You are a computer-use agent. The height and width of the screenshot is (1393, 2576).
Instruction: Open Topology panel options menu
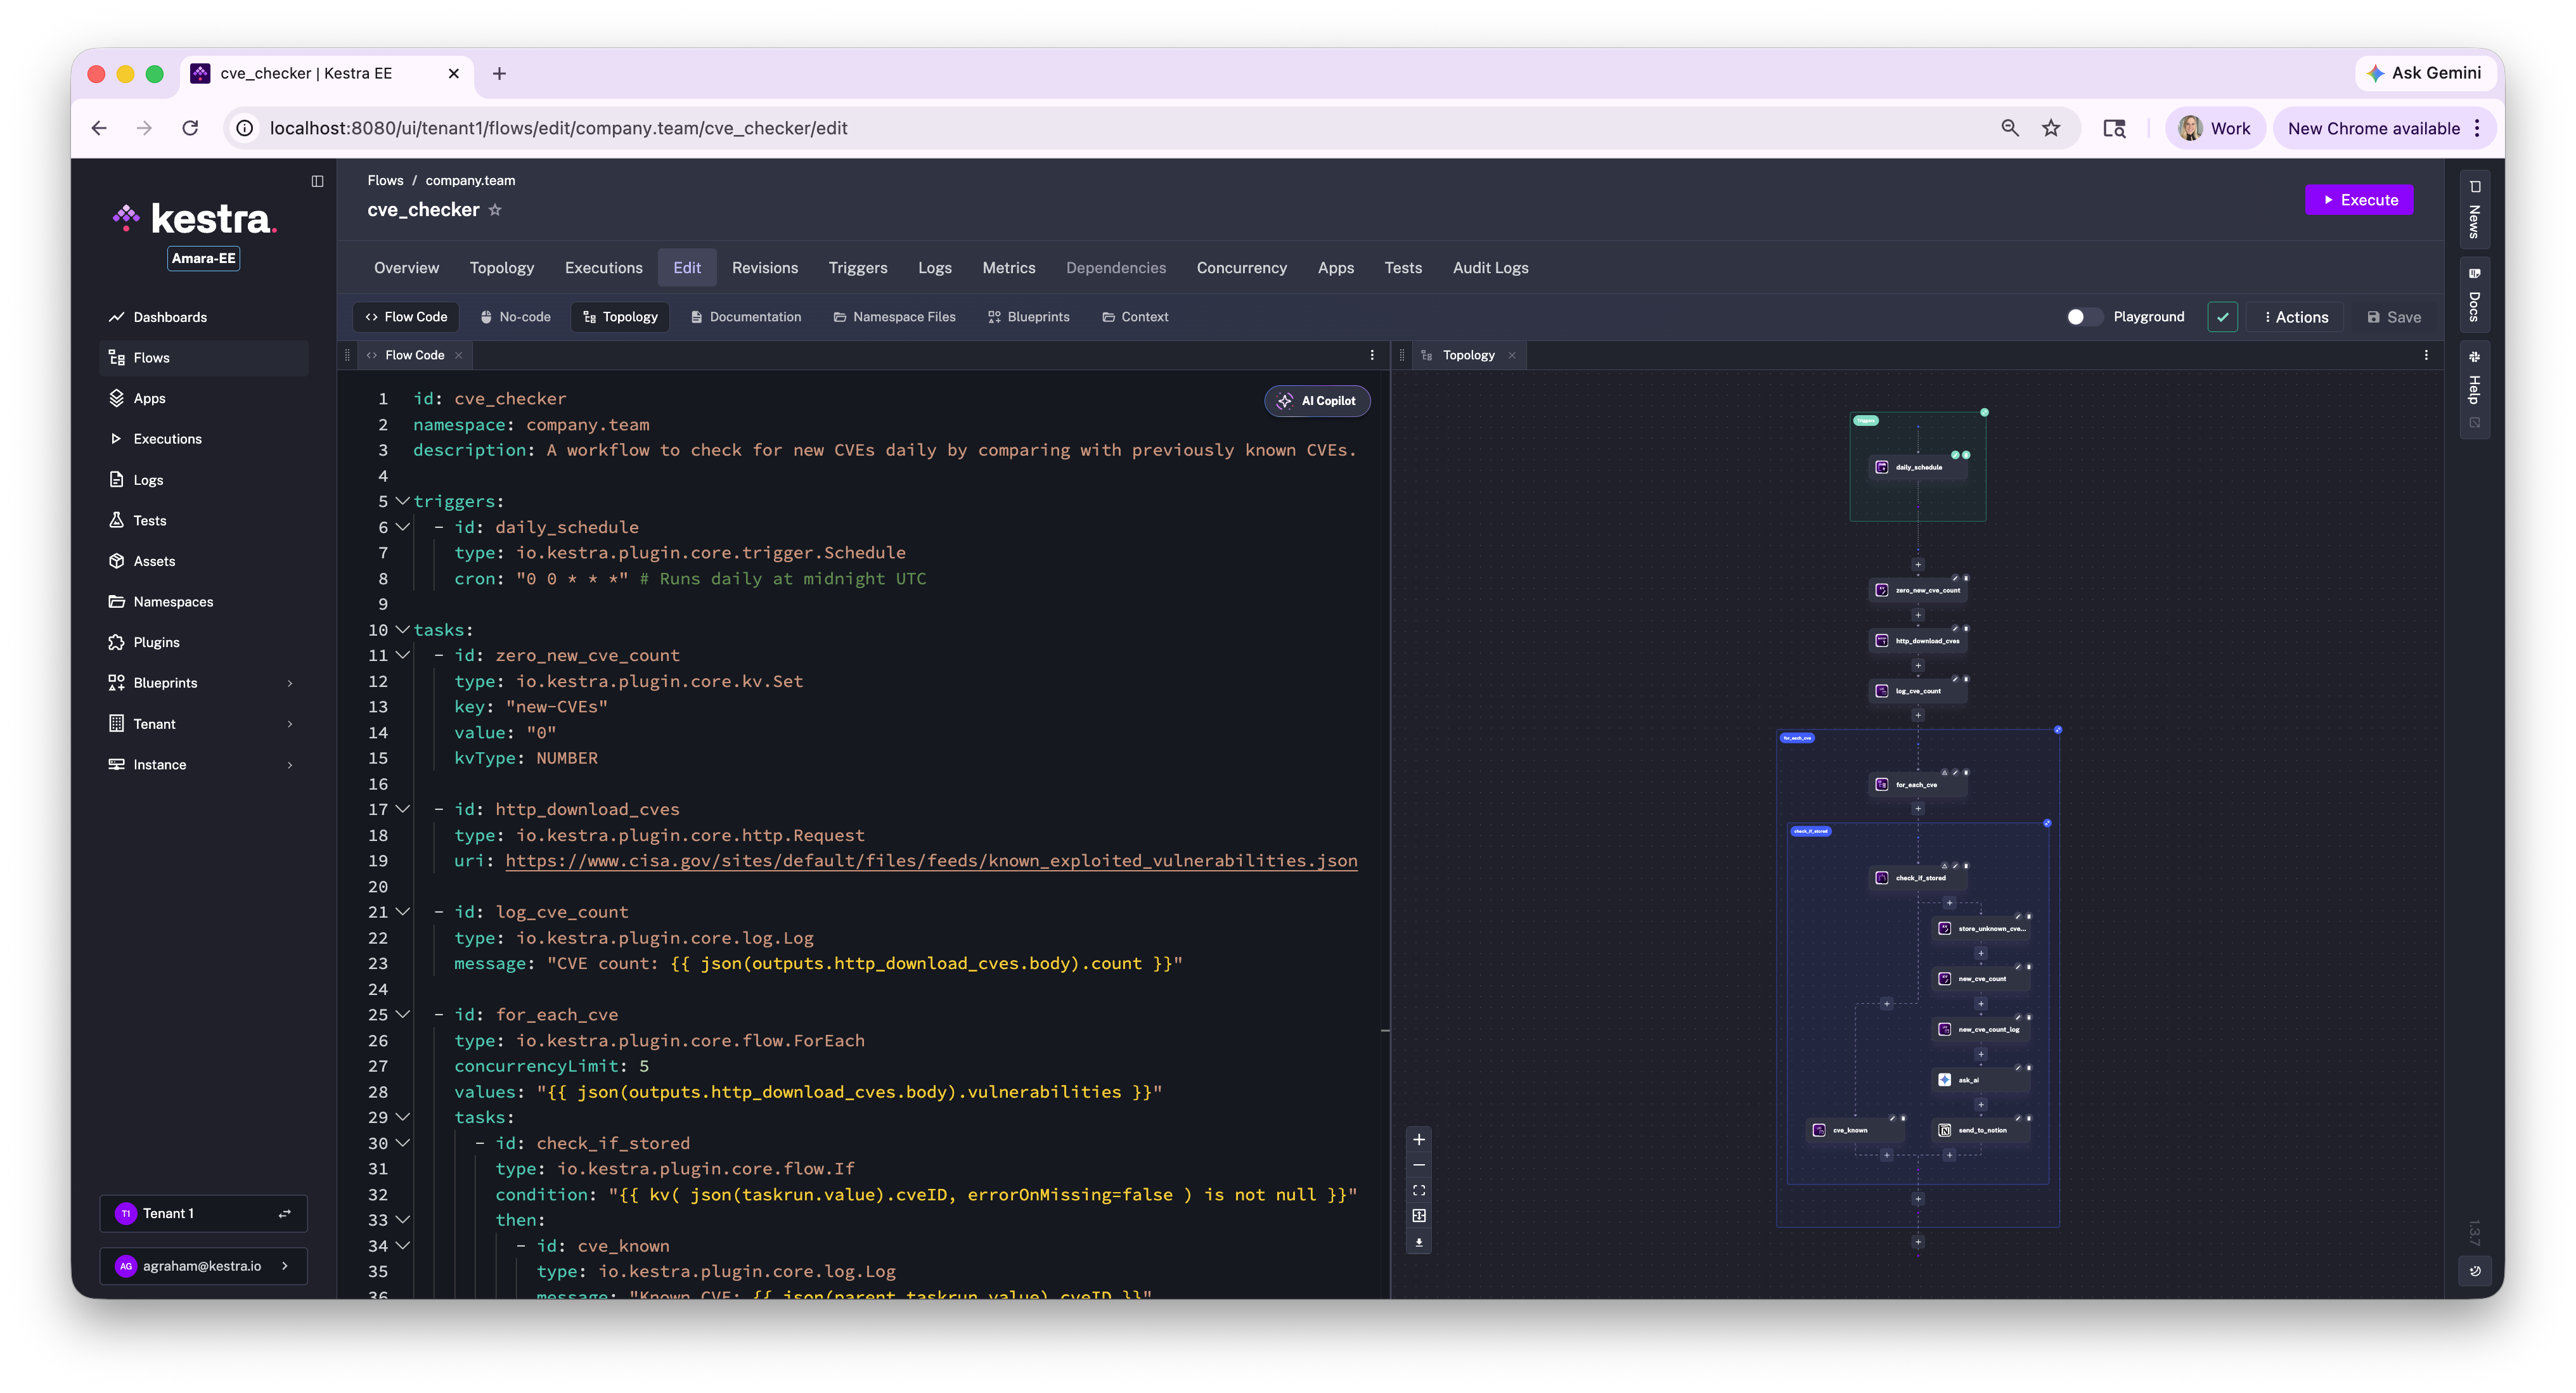2425,356
